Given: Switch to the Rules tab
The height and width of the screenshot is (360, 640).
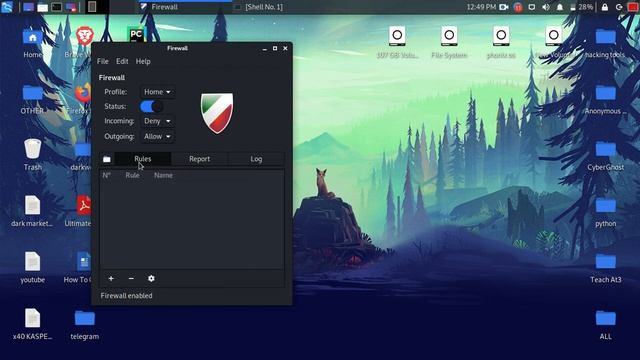Looking at the screenshot, I should point(142,159).
